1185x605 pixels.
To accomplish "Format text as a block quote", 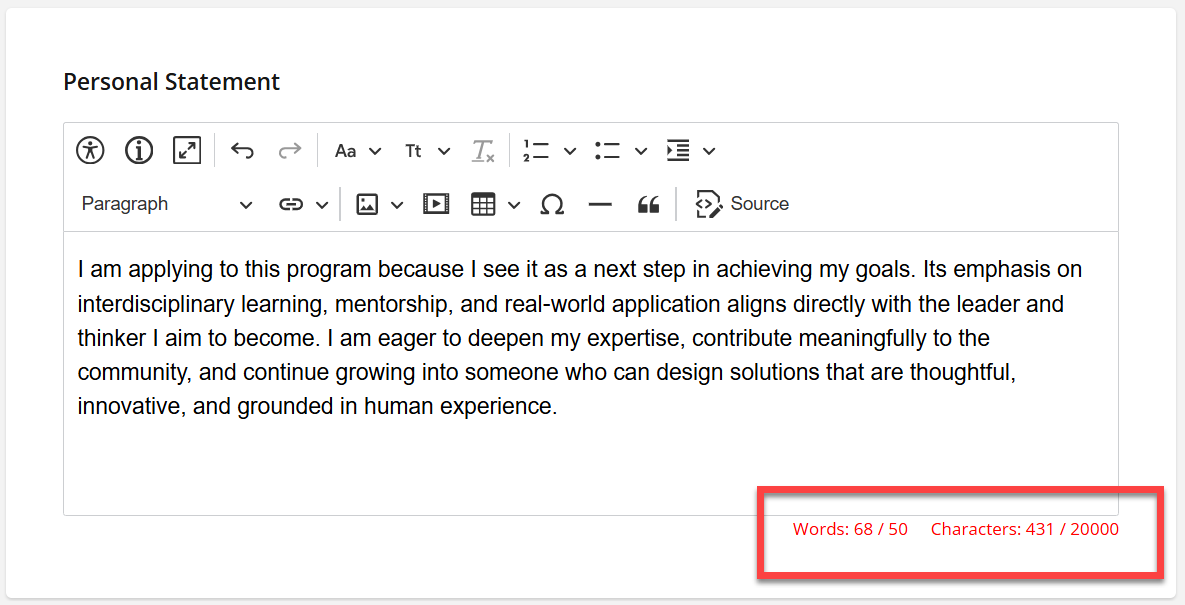I will point(648,203).
